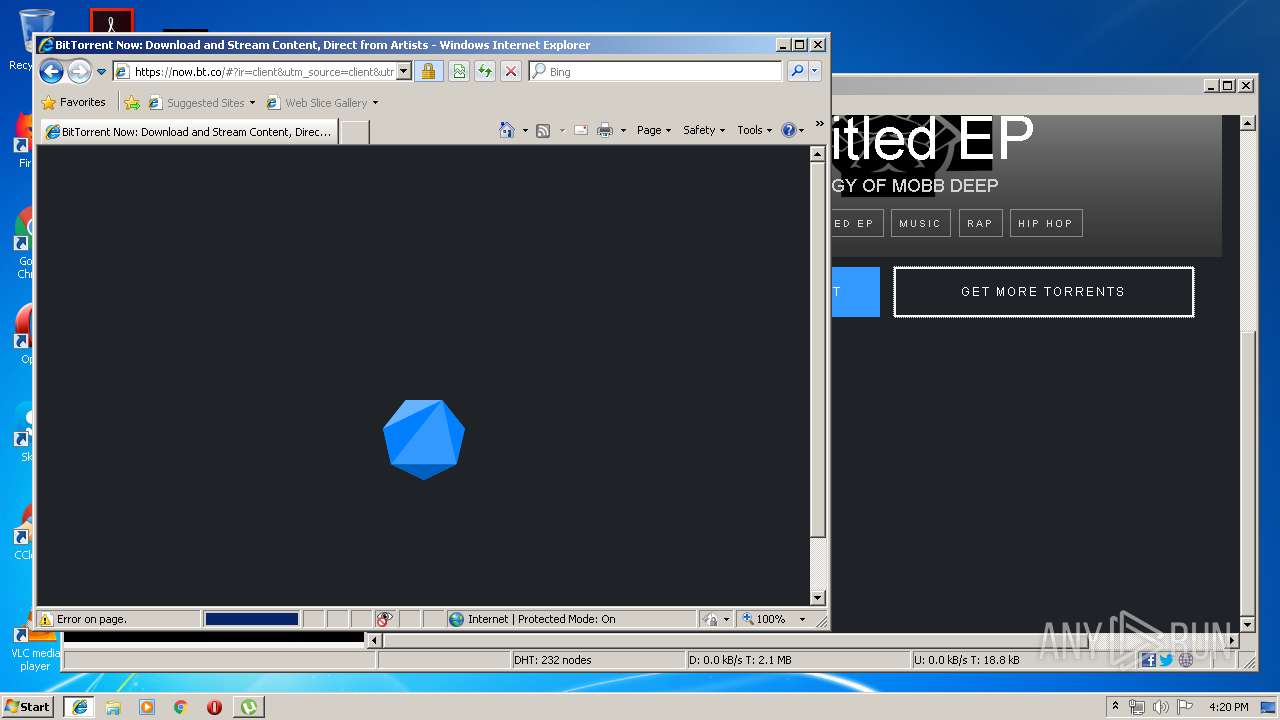Screen dimensions: 1280x720
Task: Expand the Print options dropdown arrow
Action: click(x=623, y=131)
